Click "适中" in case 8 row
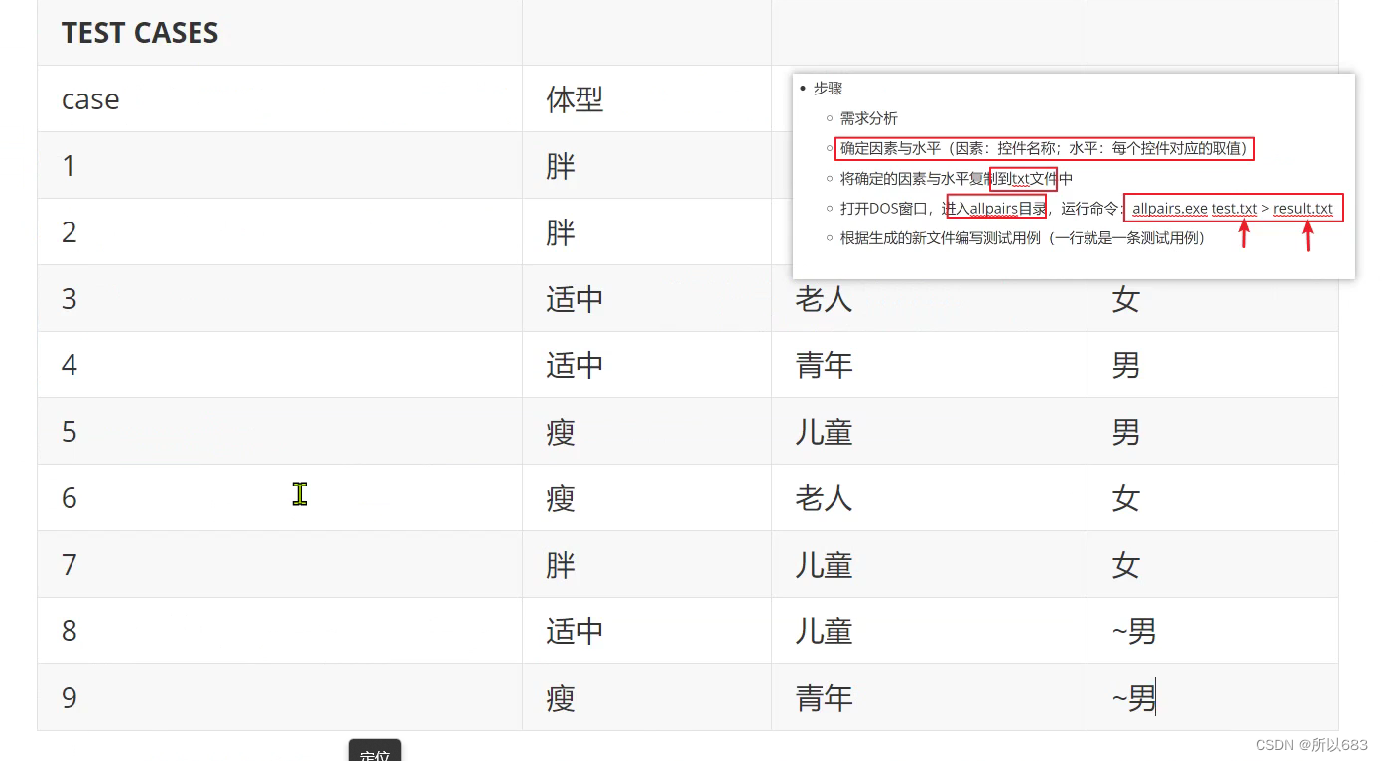This screenshot has width=1383, height=761. 575,631
